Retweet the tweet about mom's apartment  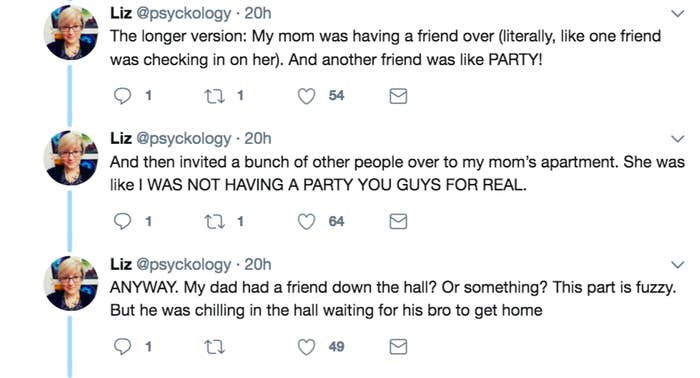coord(214,221)
